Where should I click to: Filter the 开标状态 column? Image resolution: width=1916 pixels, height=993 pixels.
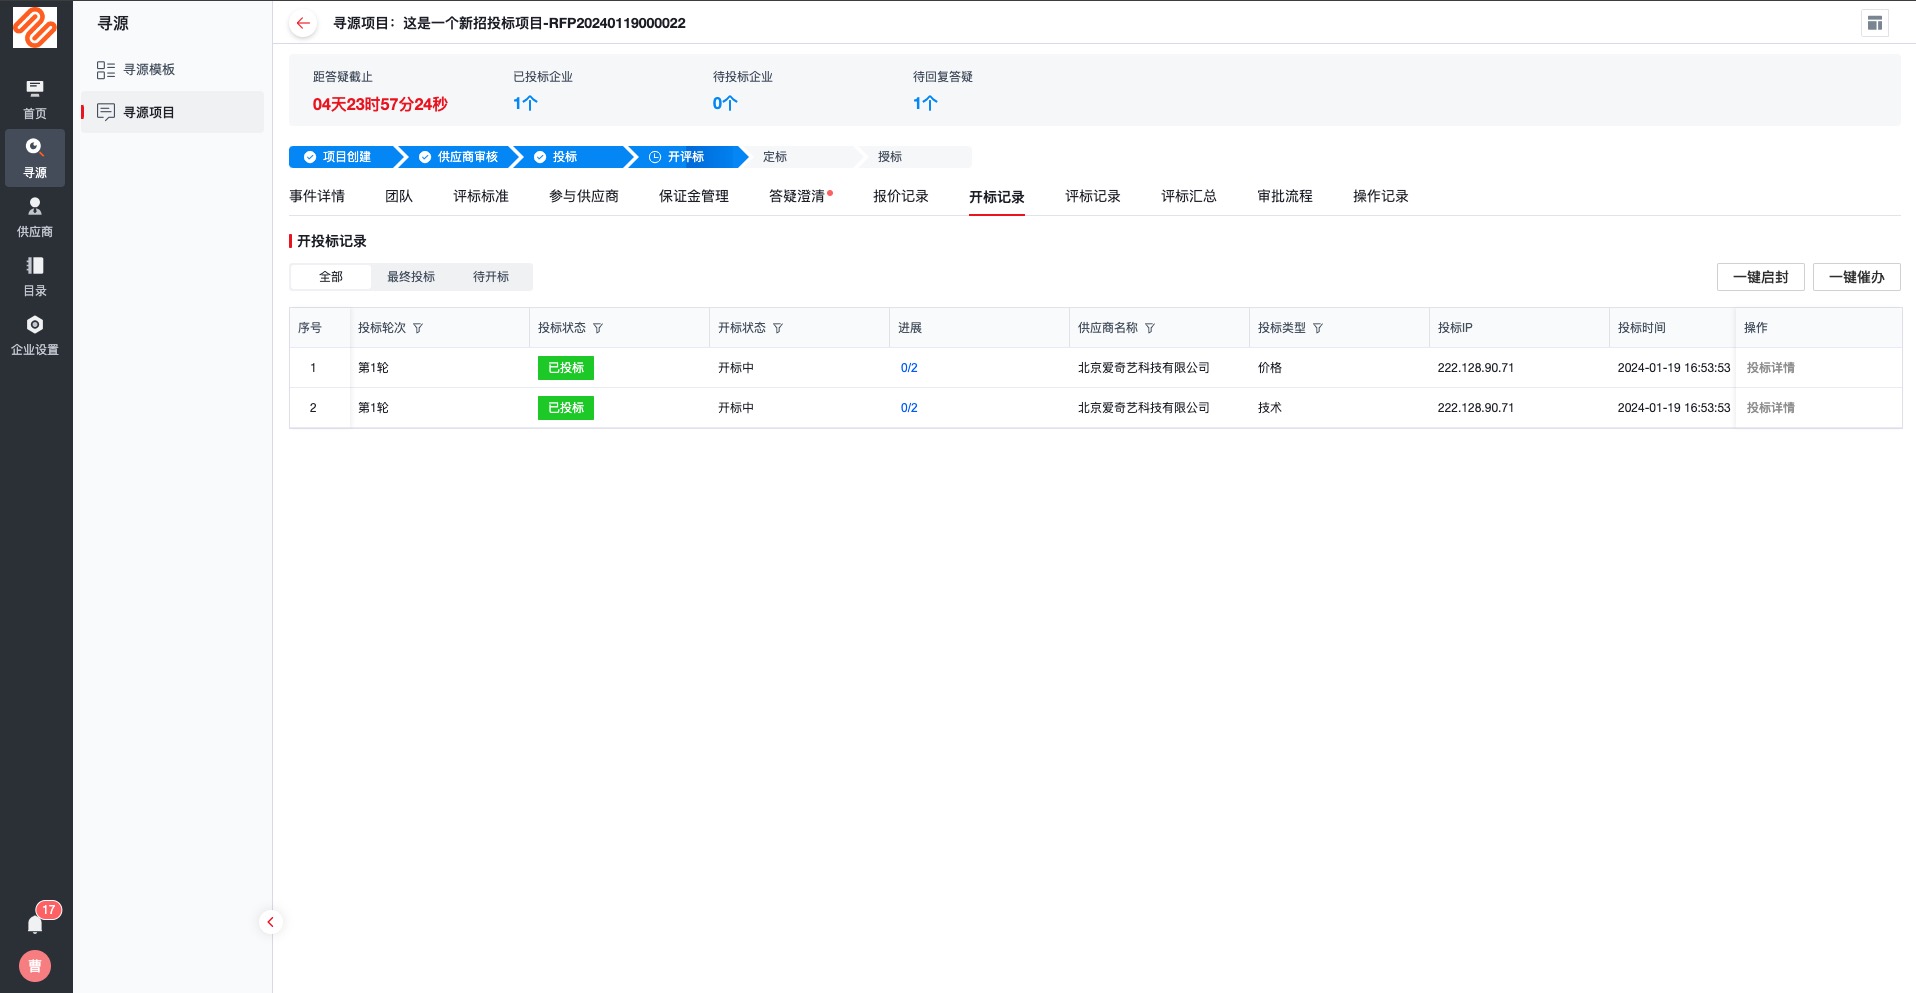[x=778, y=328]
